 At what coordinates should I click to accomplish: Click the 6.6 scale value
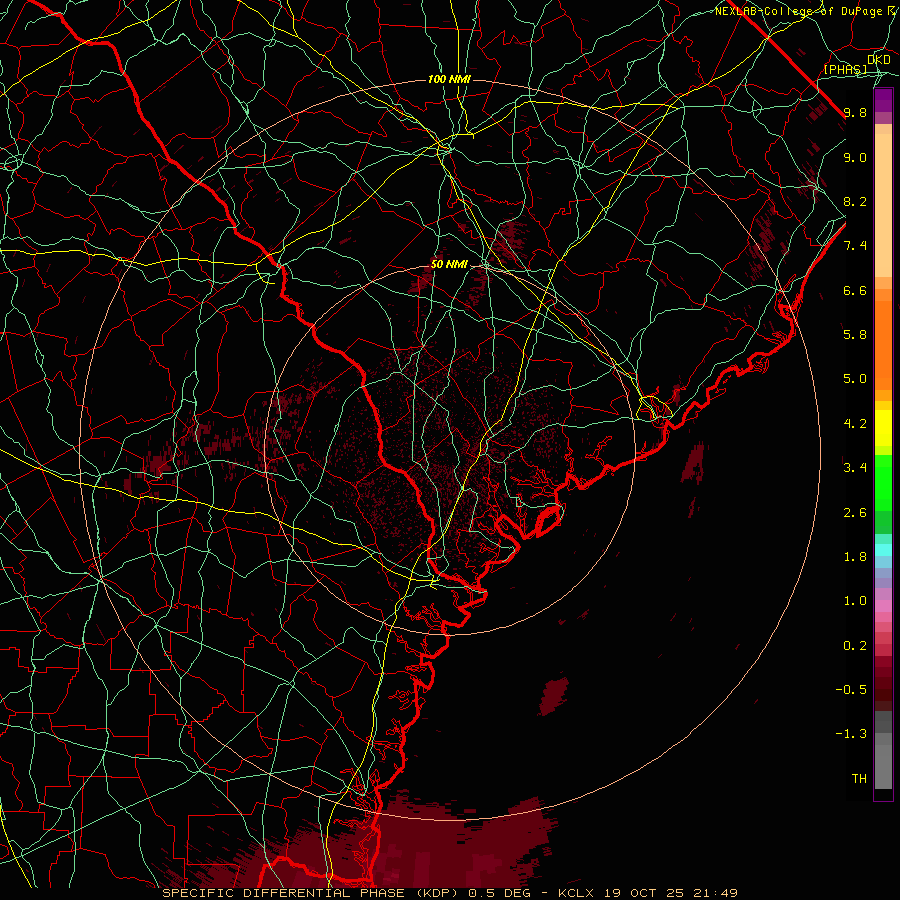855,290
